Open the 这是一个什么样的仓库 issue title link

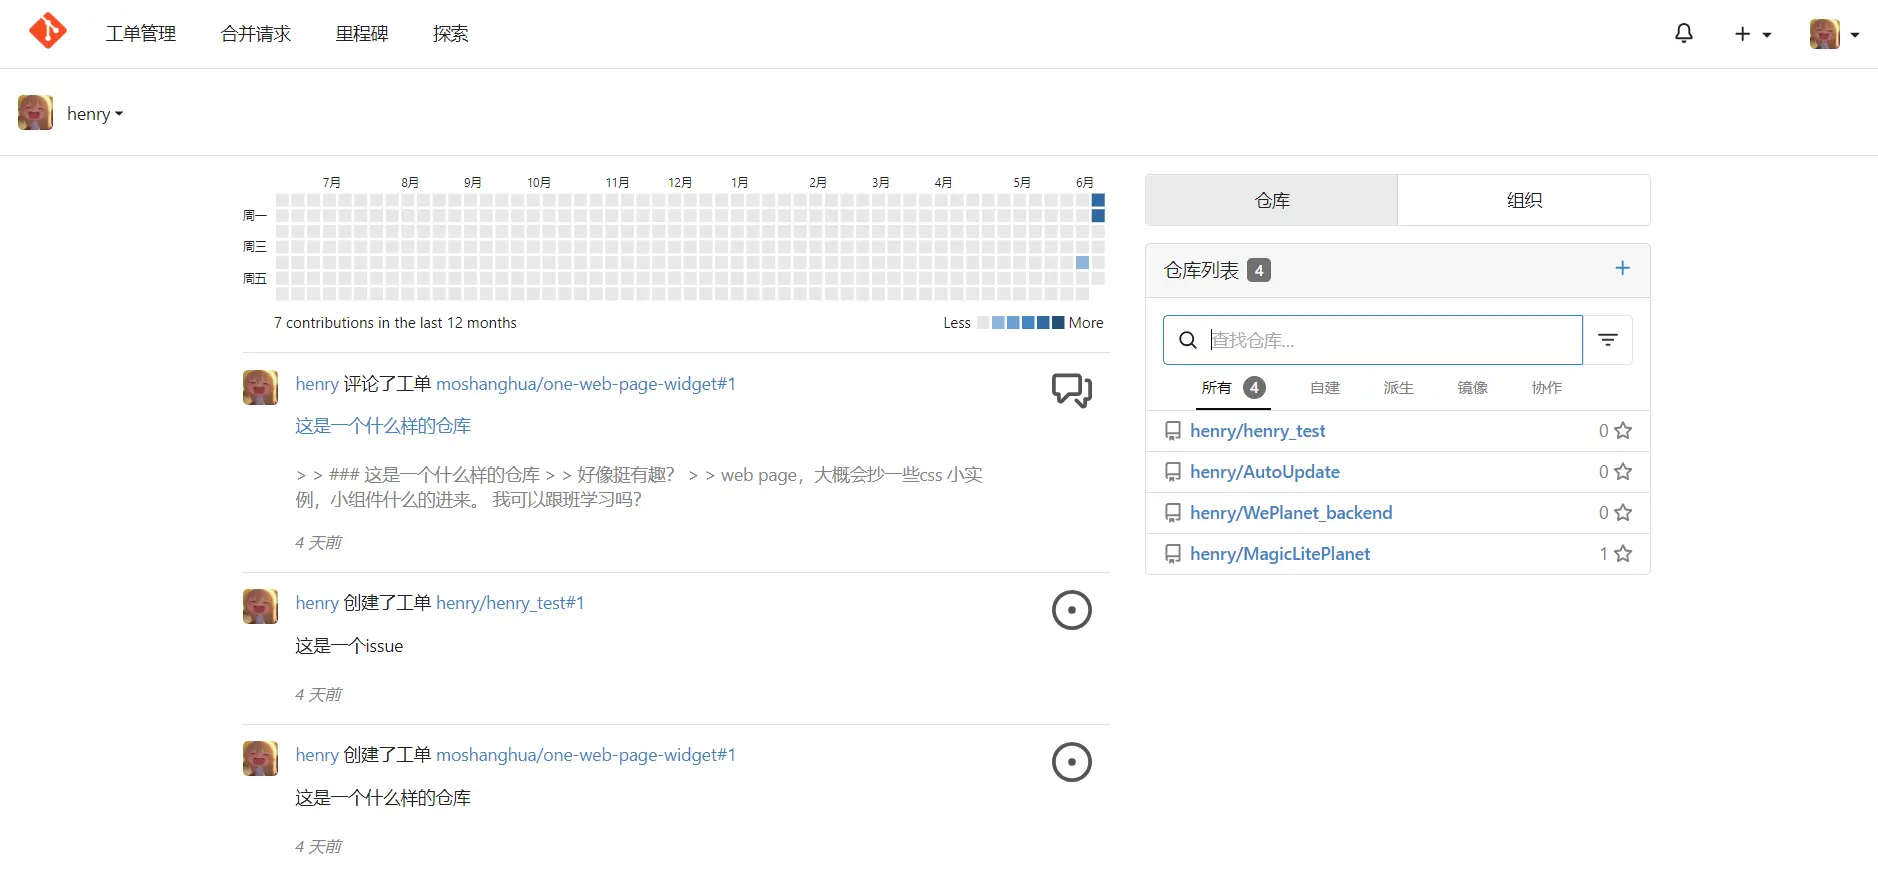tap(383, 426)
